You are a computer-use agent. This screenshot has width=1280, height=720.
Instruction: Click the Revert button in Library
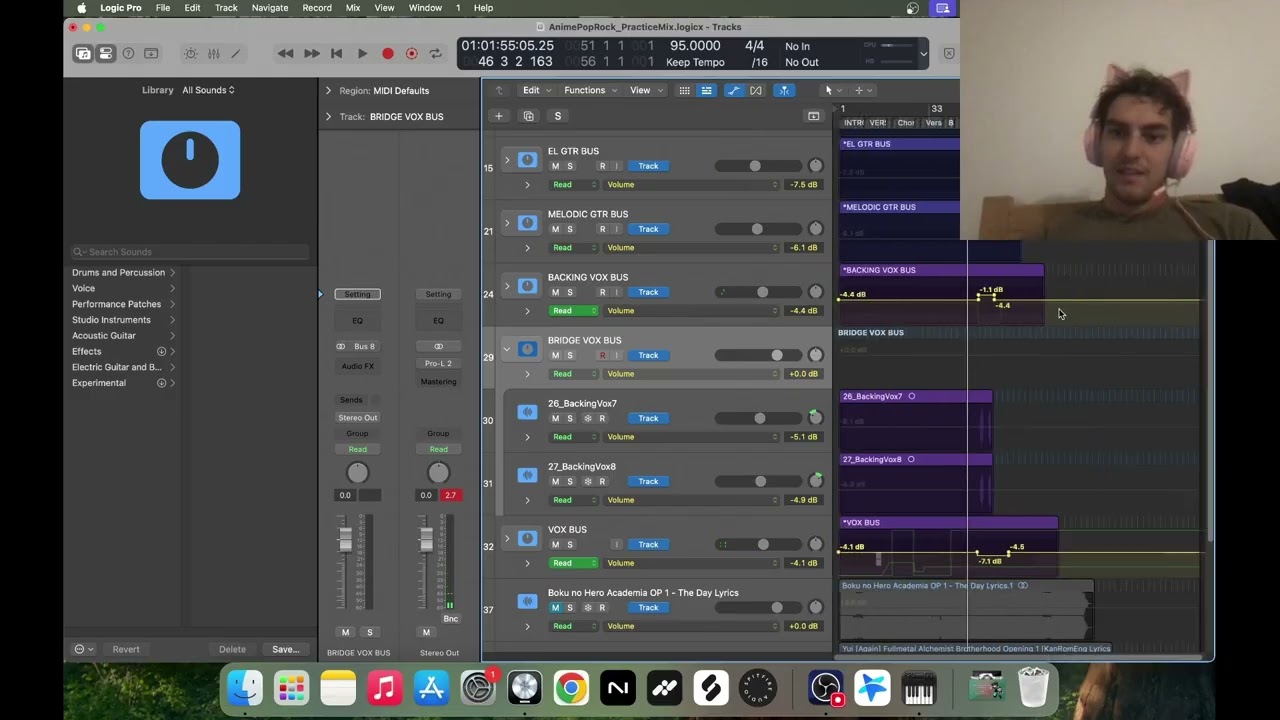pos(126,649)
